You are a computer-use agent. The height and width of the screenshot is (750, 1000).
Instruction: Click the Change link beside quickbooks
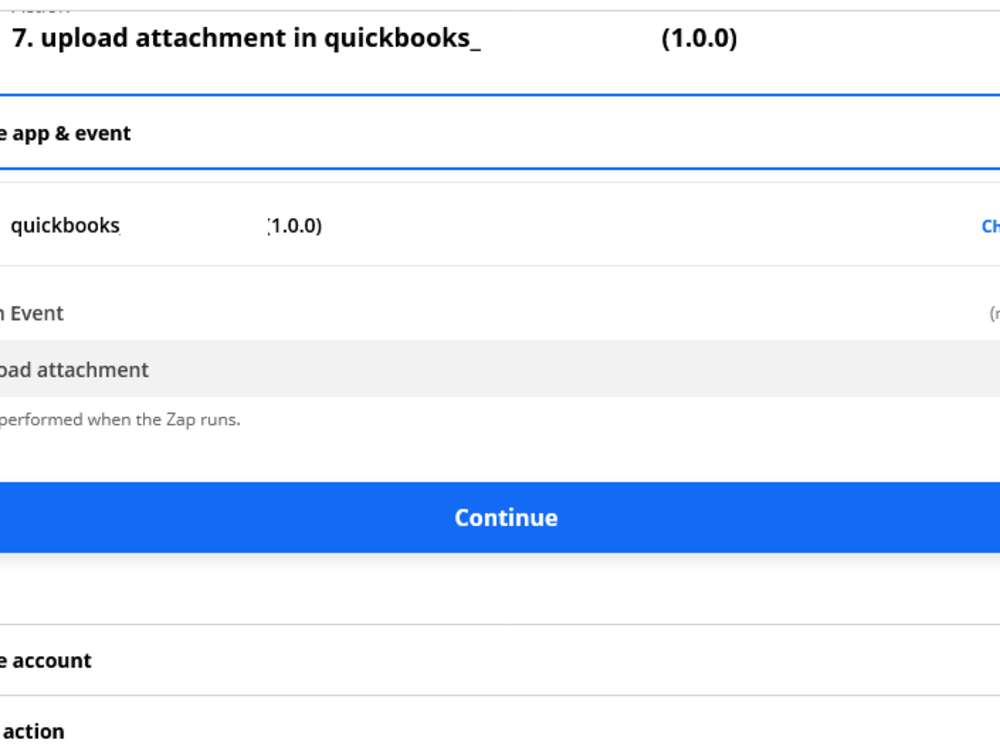coord(990,226)
